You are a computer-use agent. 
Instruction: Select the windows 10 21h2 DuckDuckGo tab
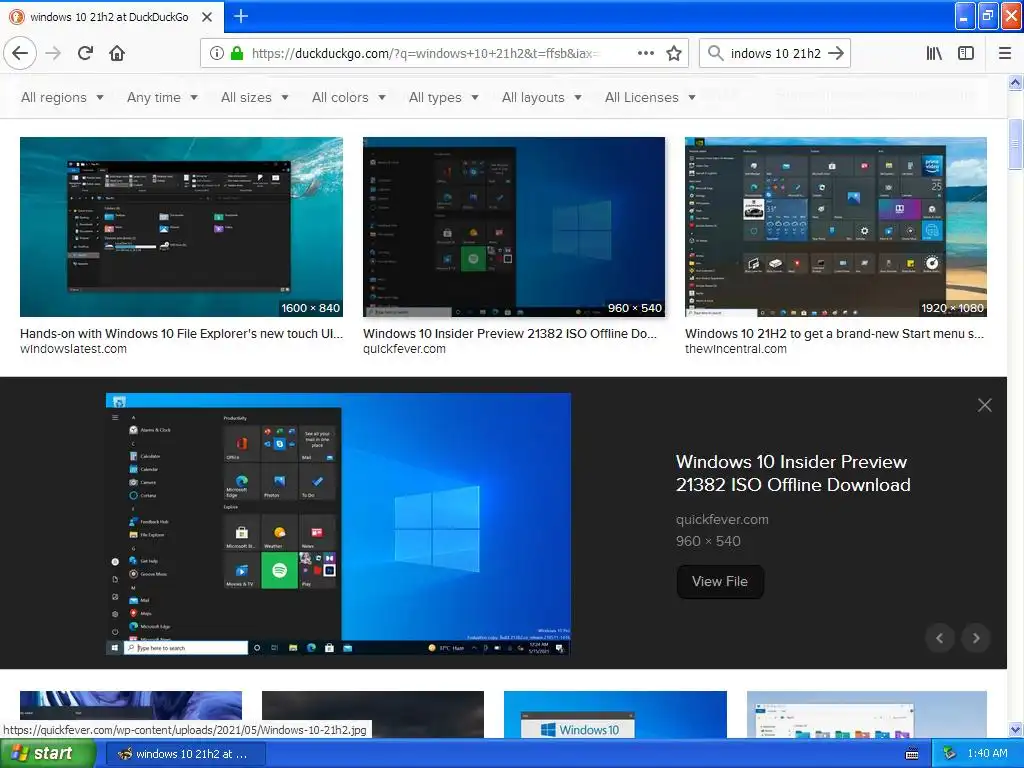111,17
